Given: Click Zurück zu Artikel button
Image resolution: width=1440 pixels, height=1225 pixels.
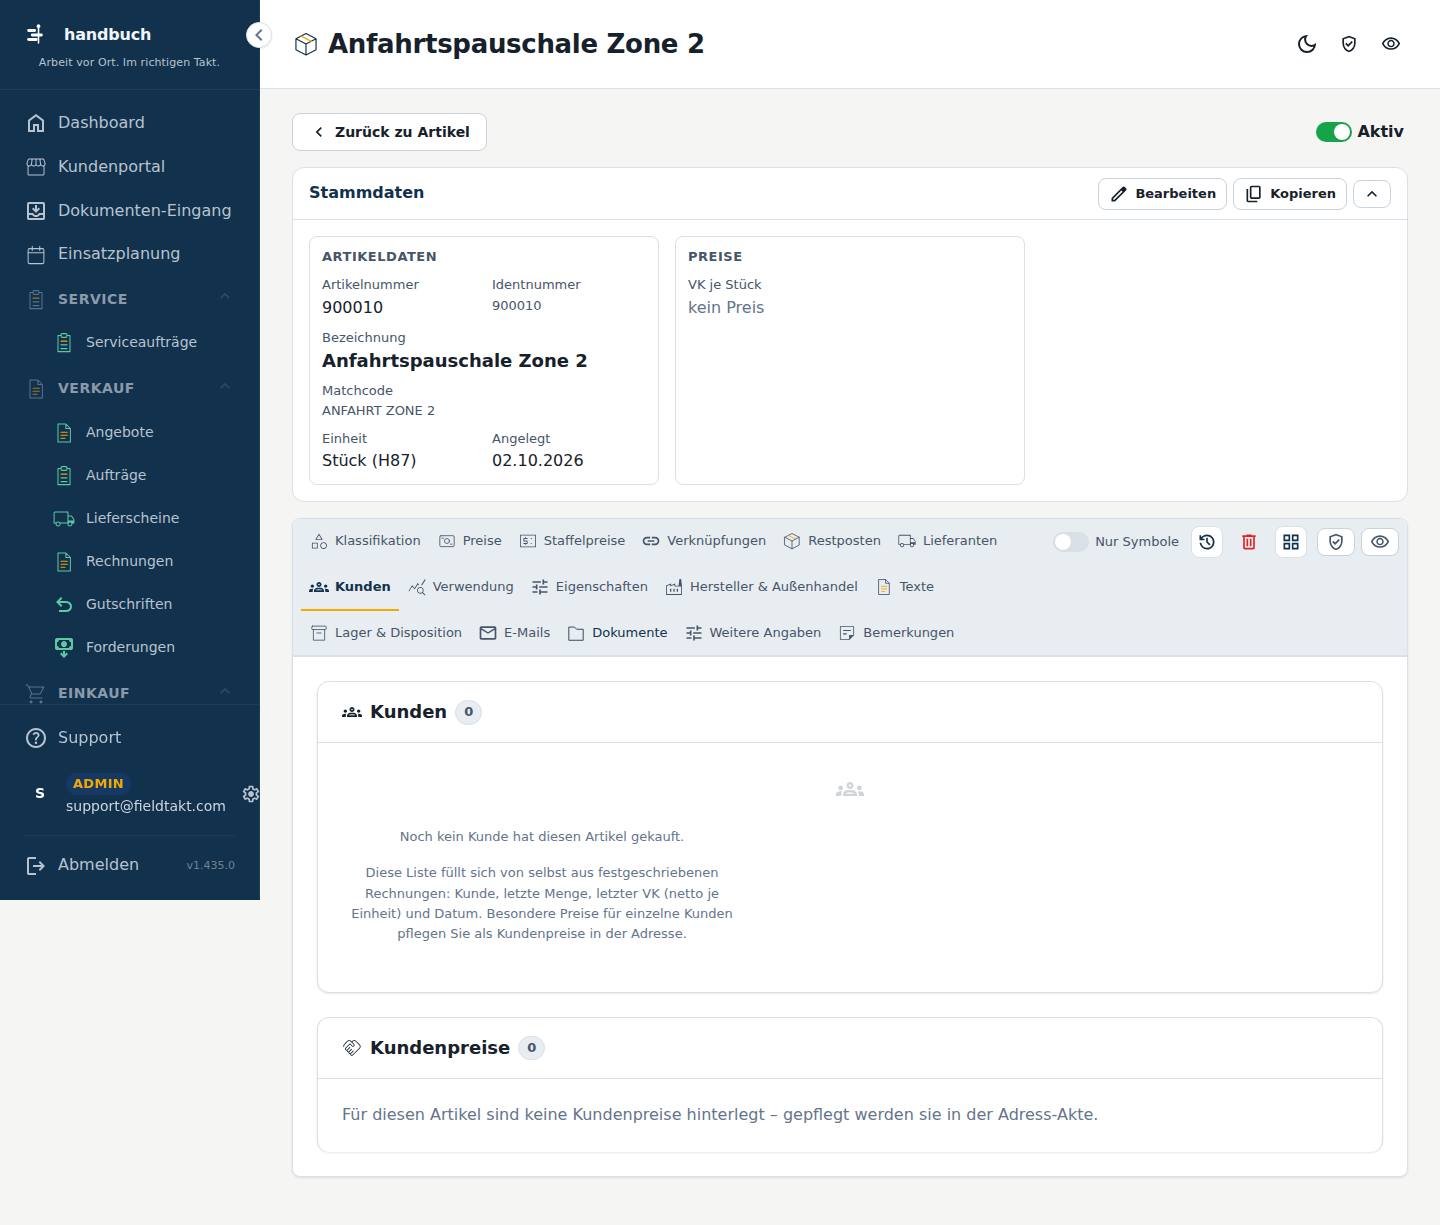Looking at the screenshot, I should coord(389,132).
